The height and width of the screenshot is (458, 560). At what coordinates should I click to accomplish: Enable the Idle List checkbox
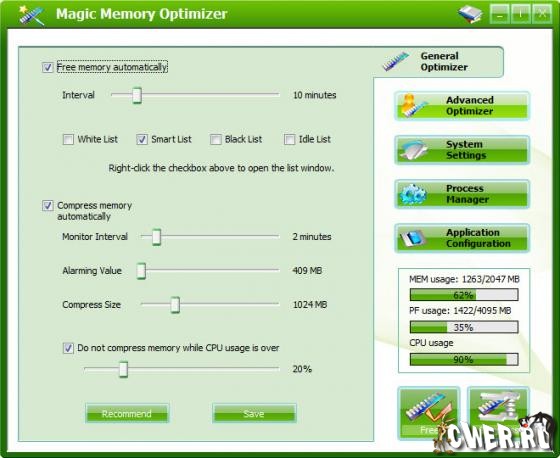[x=289, y=139]
